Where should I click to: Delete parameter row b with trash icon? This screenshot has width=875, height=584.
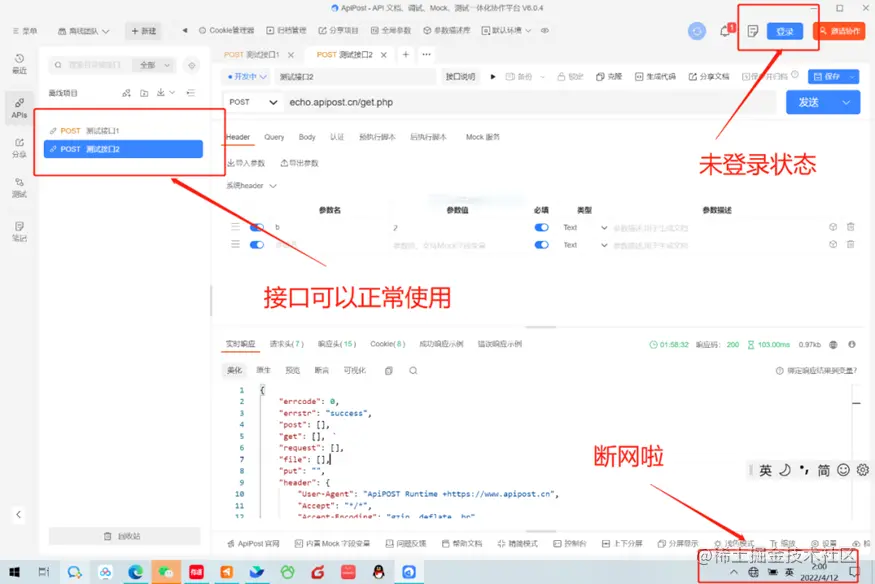[x=850, y=227]
